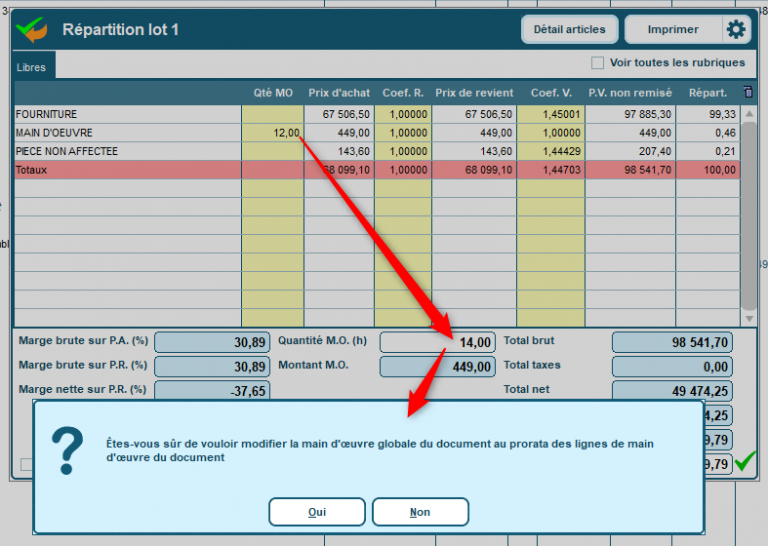The image size is (768, 546).
Task: Click the green checkmark logo in title bar
Action: click(33, 30)
